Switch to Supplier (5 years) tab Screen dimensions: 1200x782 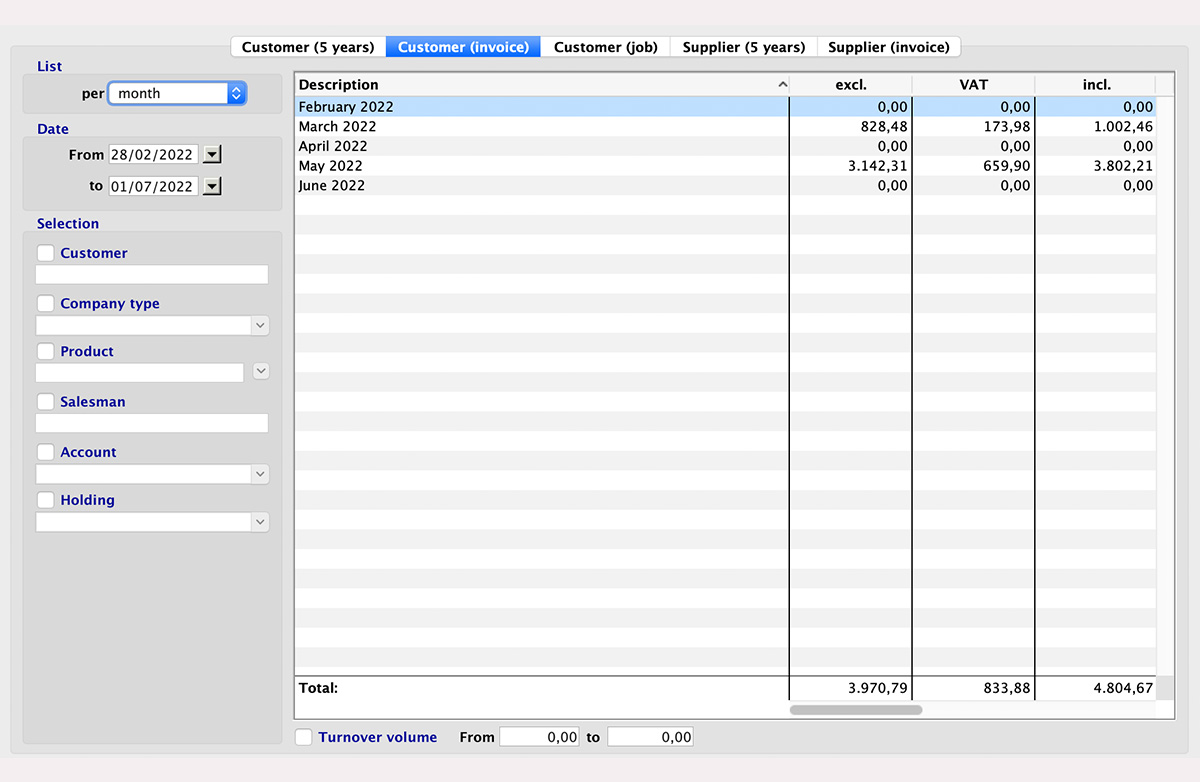point(744,47)
